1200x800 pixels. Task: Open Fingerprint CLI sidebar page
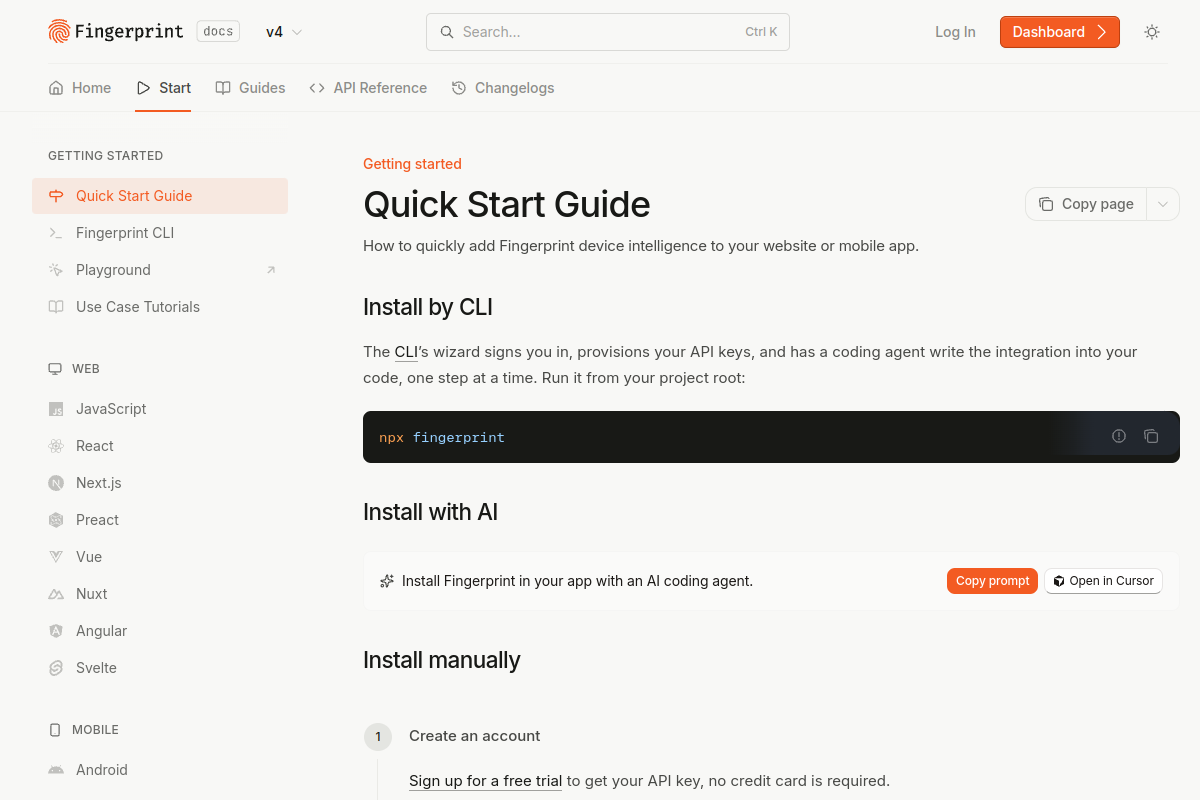[160, 233]
